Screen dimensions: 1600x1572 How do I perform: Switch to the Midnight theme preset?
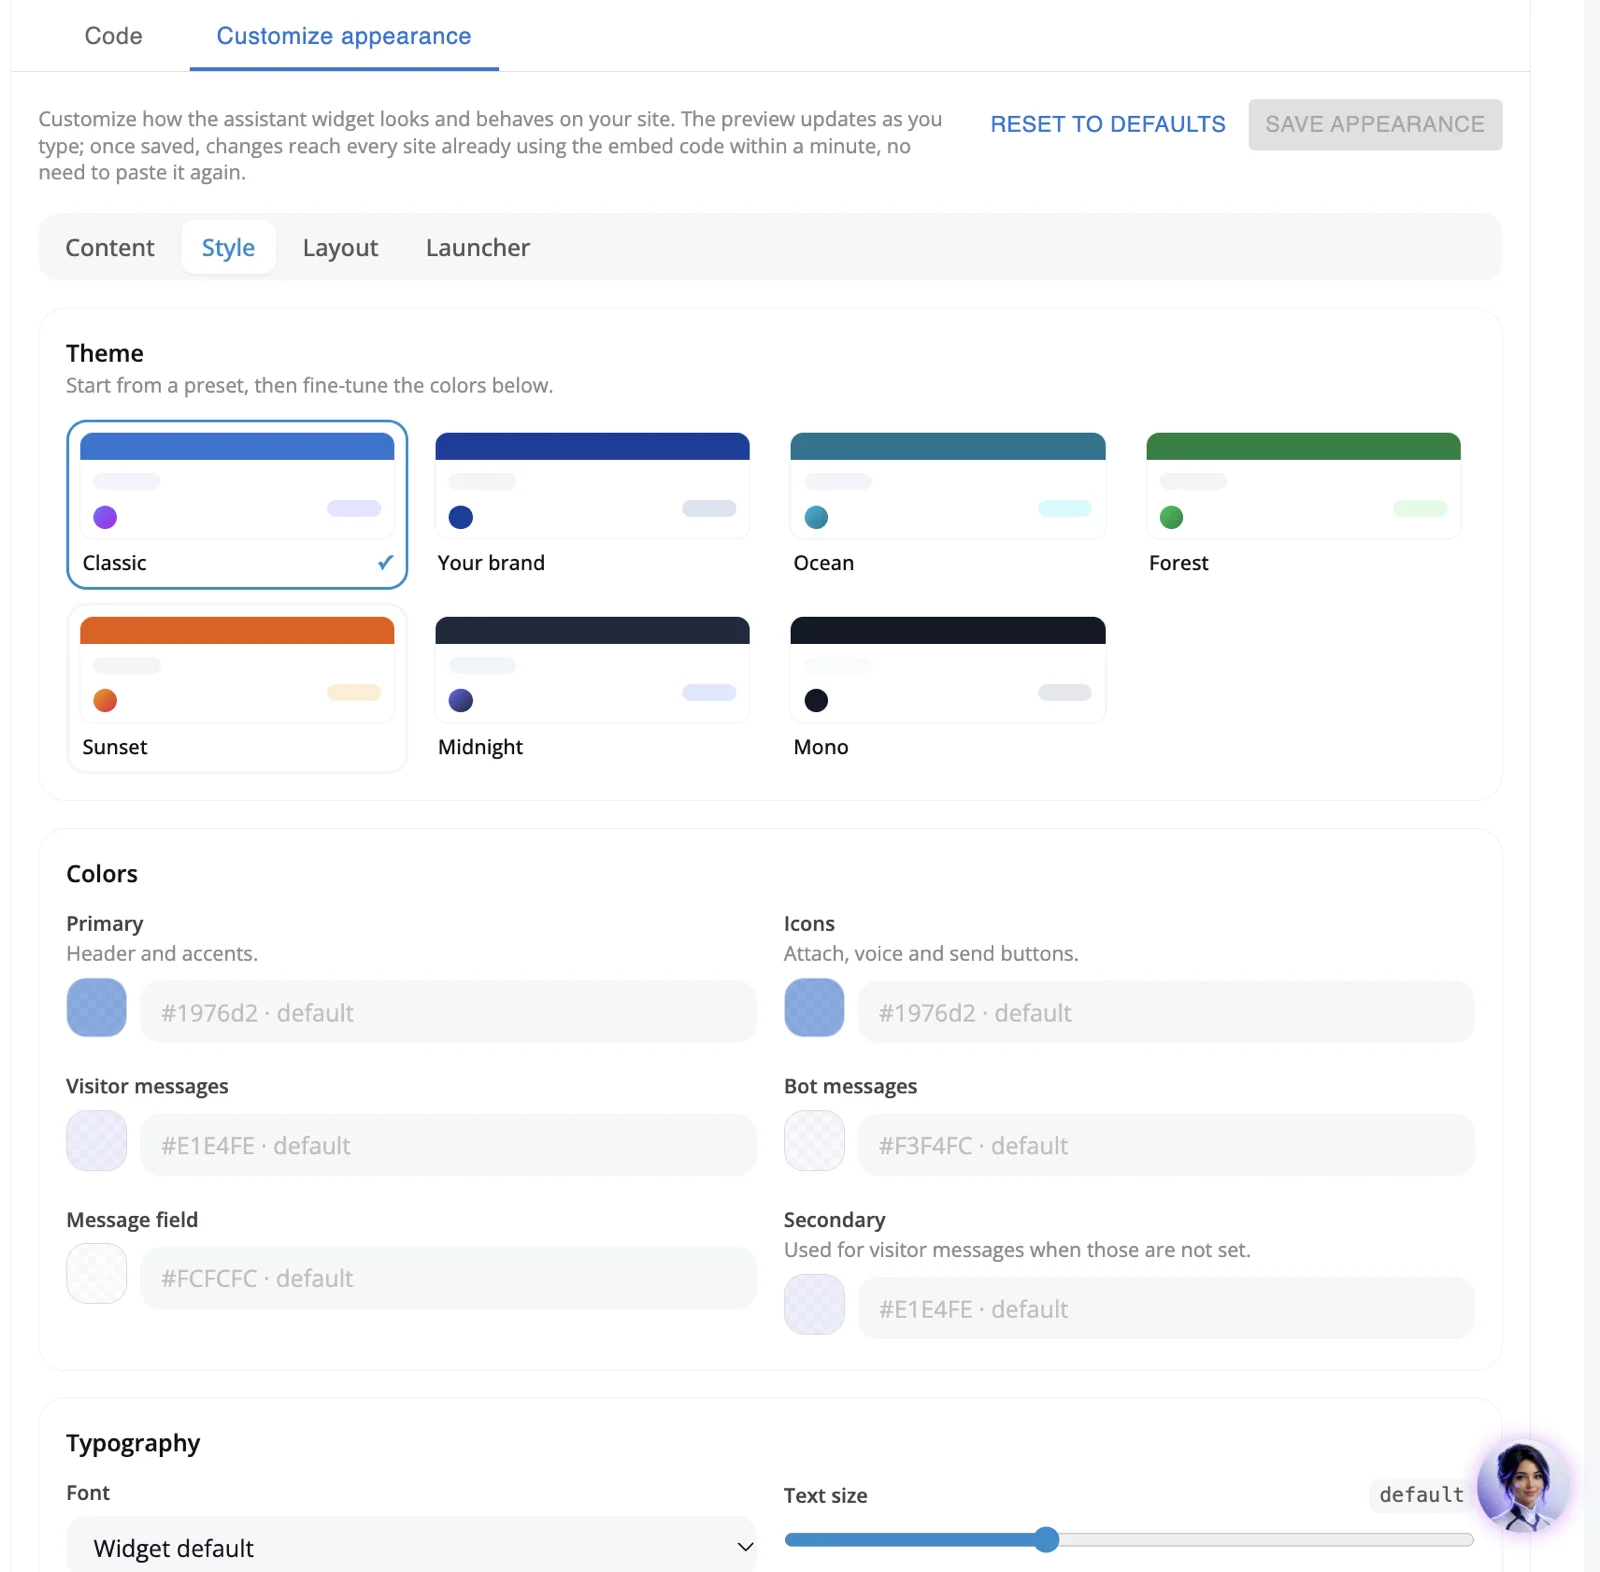coord(592,689)
